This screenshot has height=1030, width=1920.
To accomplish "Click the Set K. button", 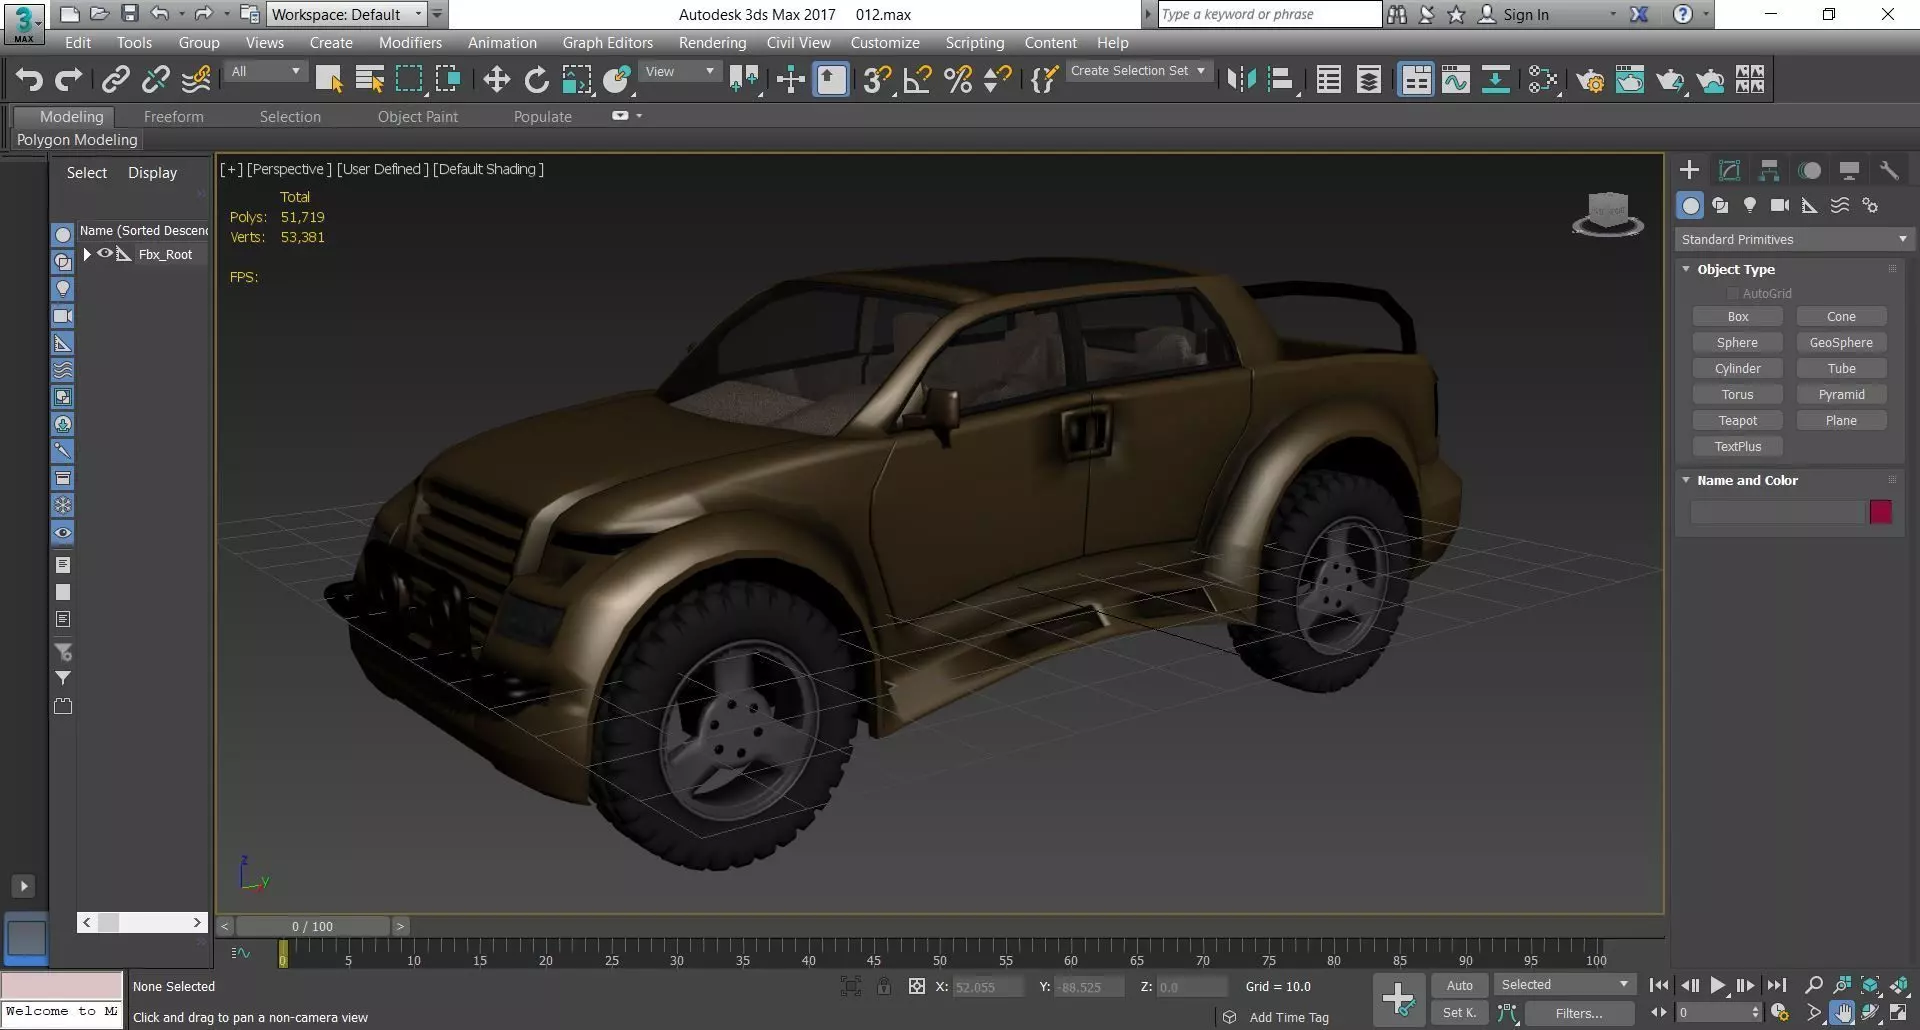I will [x=1459, y=1013].
